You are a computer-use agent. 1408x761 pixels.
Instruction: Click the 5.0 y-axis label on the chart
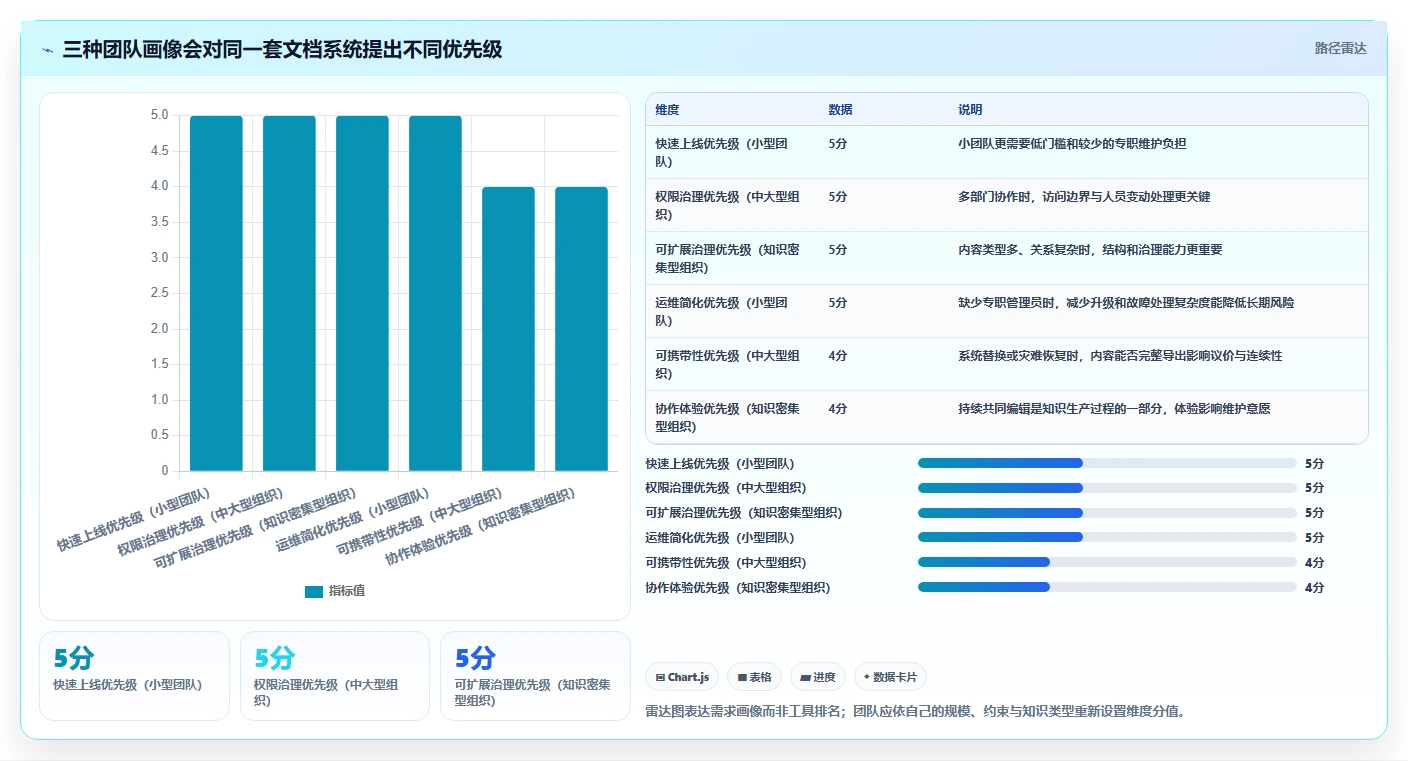tap(160, 116)
